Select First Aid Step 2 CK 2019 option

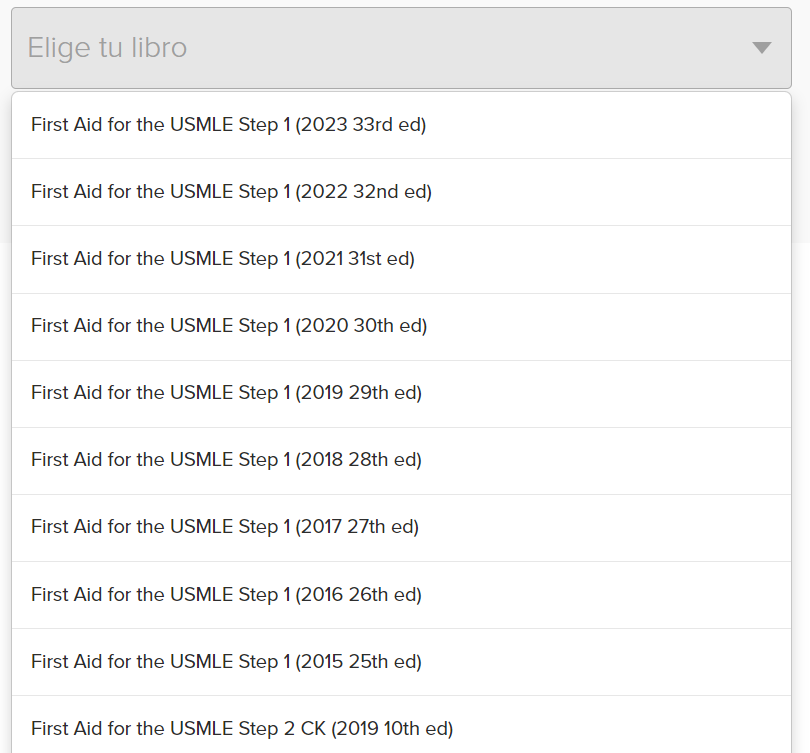pos(242,728)
